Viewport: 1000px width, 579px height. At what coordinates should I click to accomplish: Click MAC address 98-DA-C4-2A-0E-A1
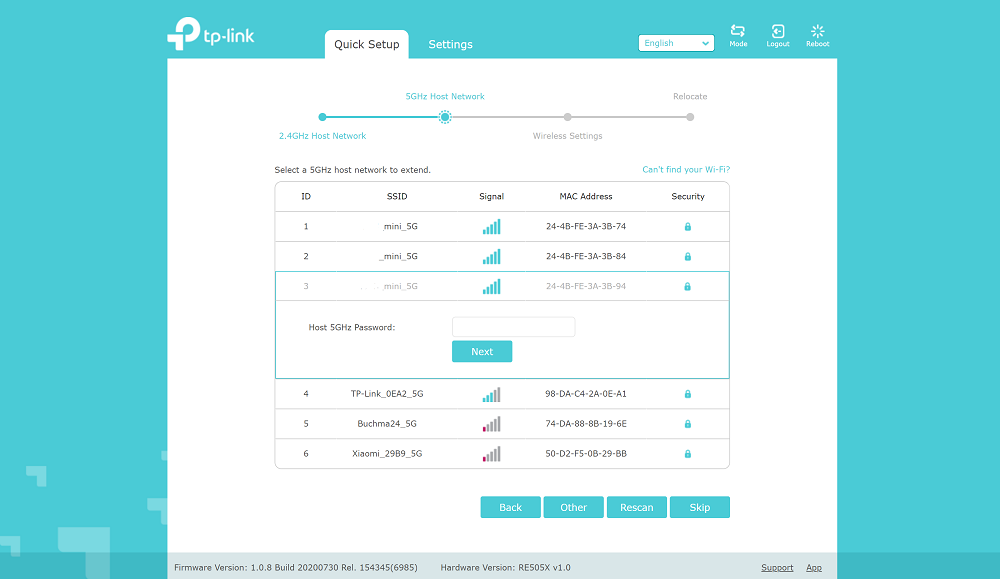coord(585,394)
